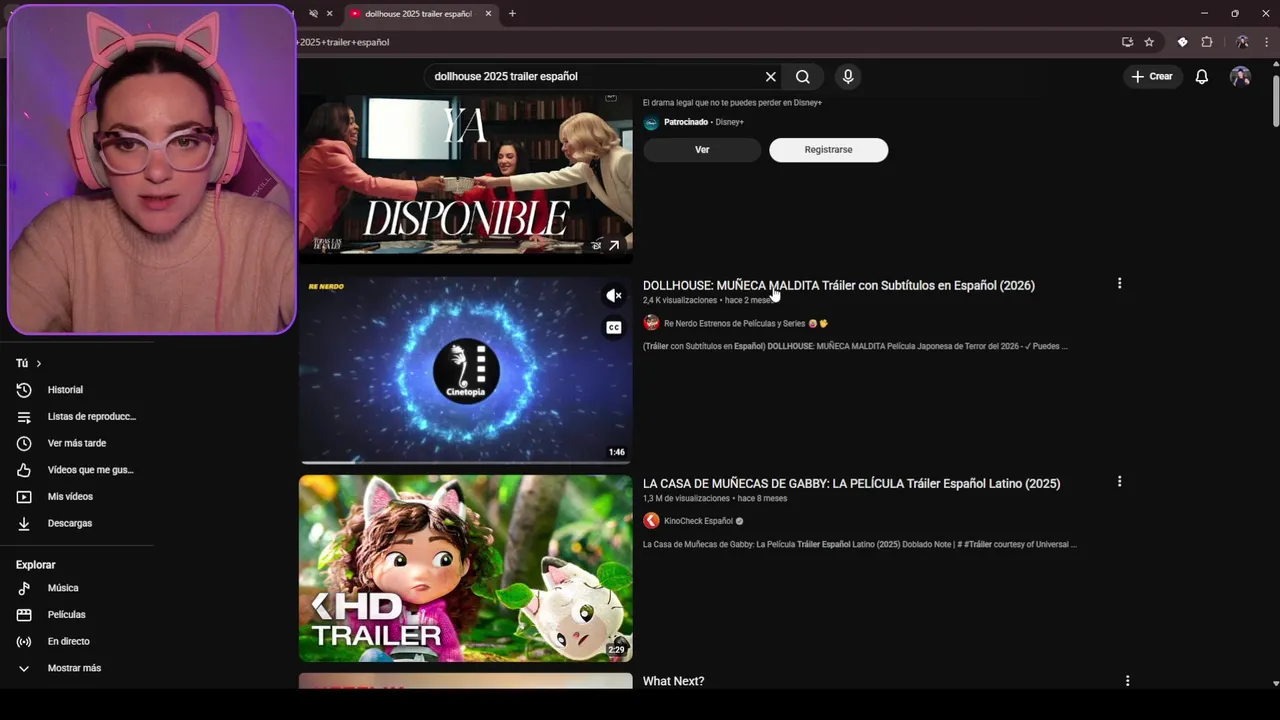Click the scrollbar down arrow
This screenshot has height=720, width=1280.
click(x=1275, y=684)
